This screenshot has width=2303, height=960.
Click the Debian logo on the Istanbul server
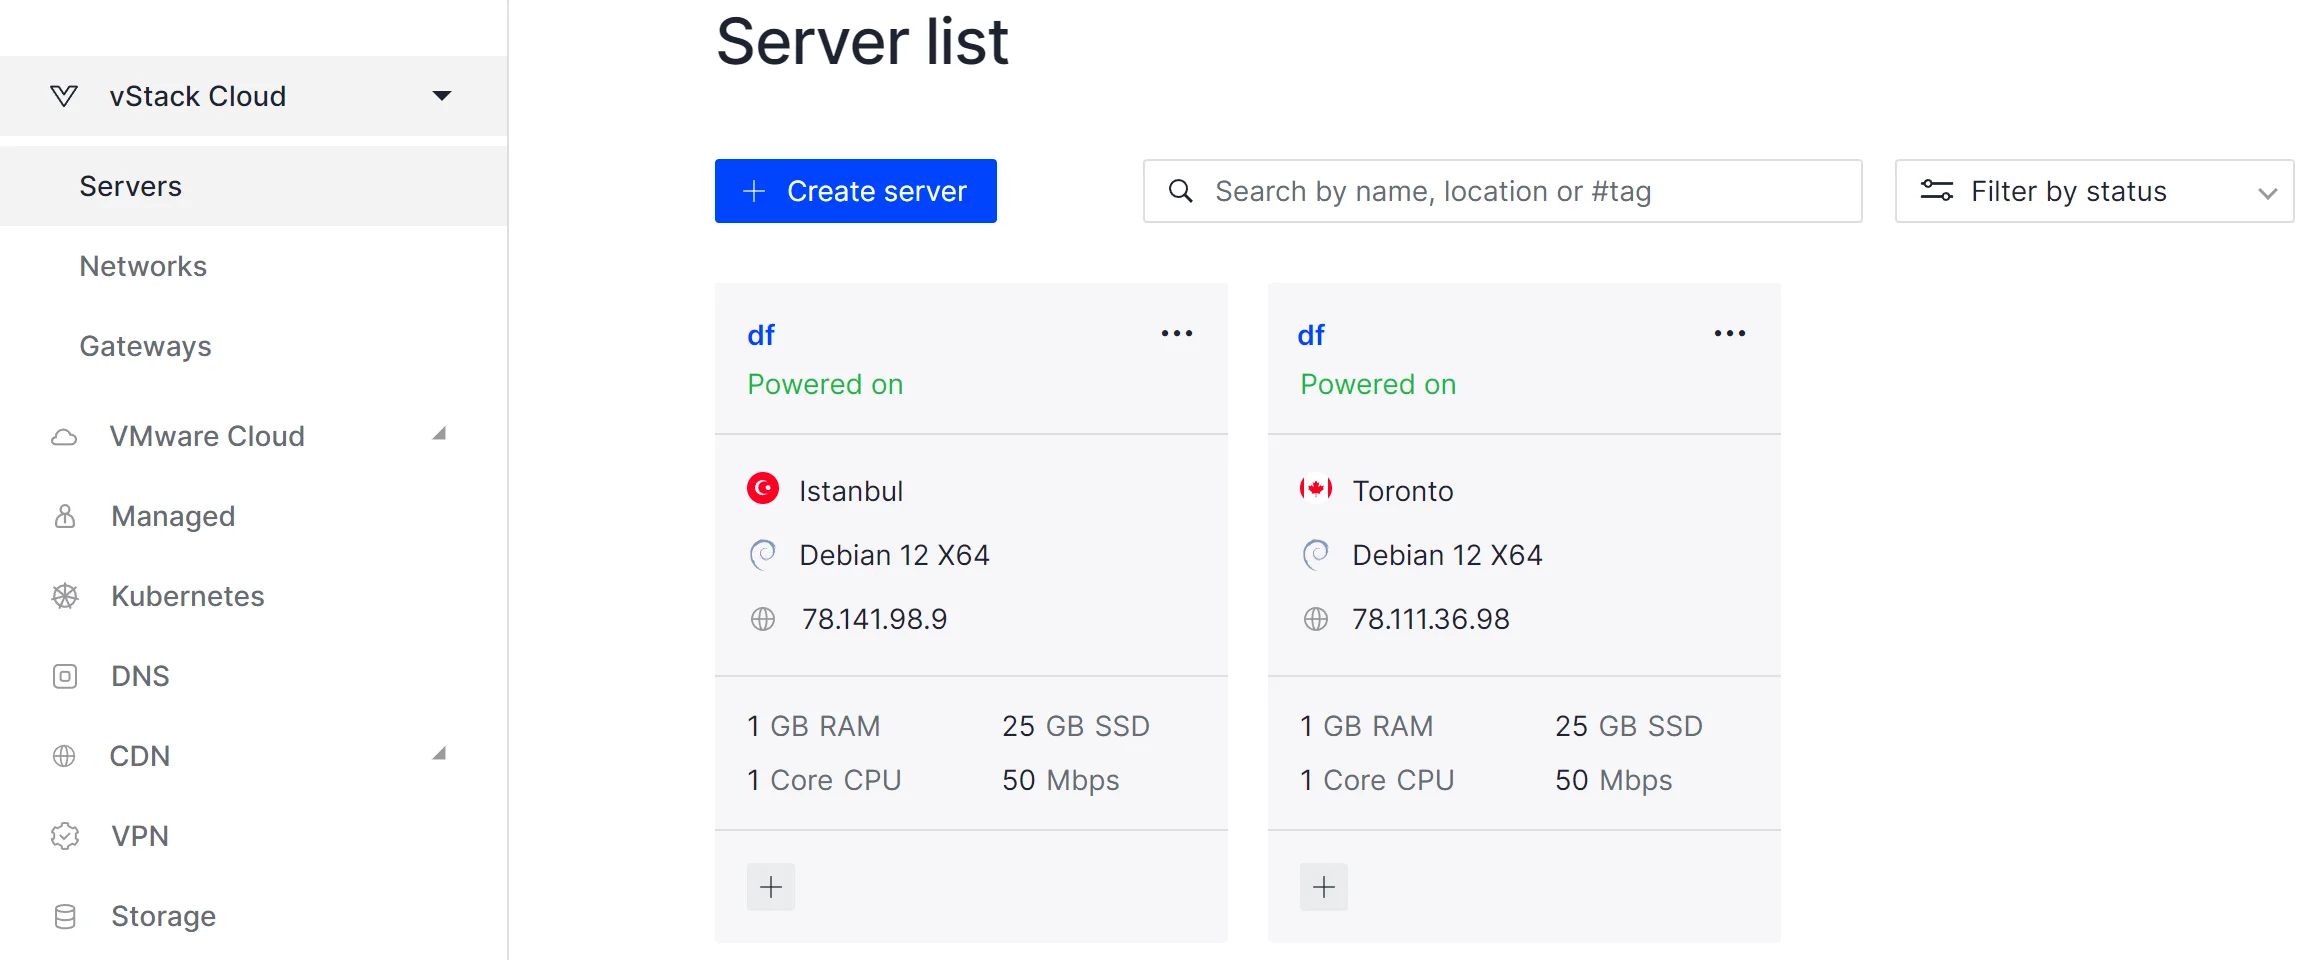pyautogui.click(x=764, y=554)
